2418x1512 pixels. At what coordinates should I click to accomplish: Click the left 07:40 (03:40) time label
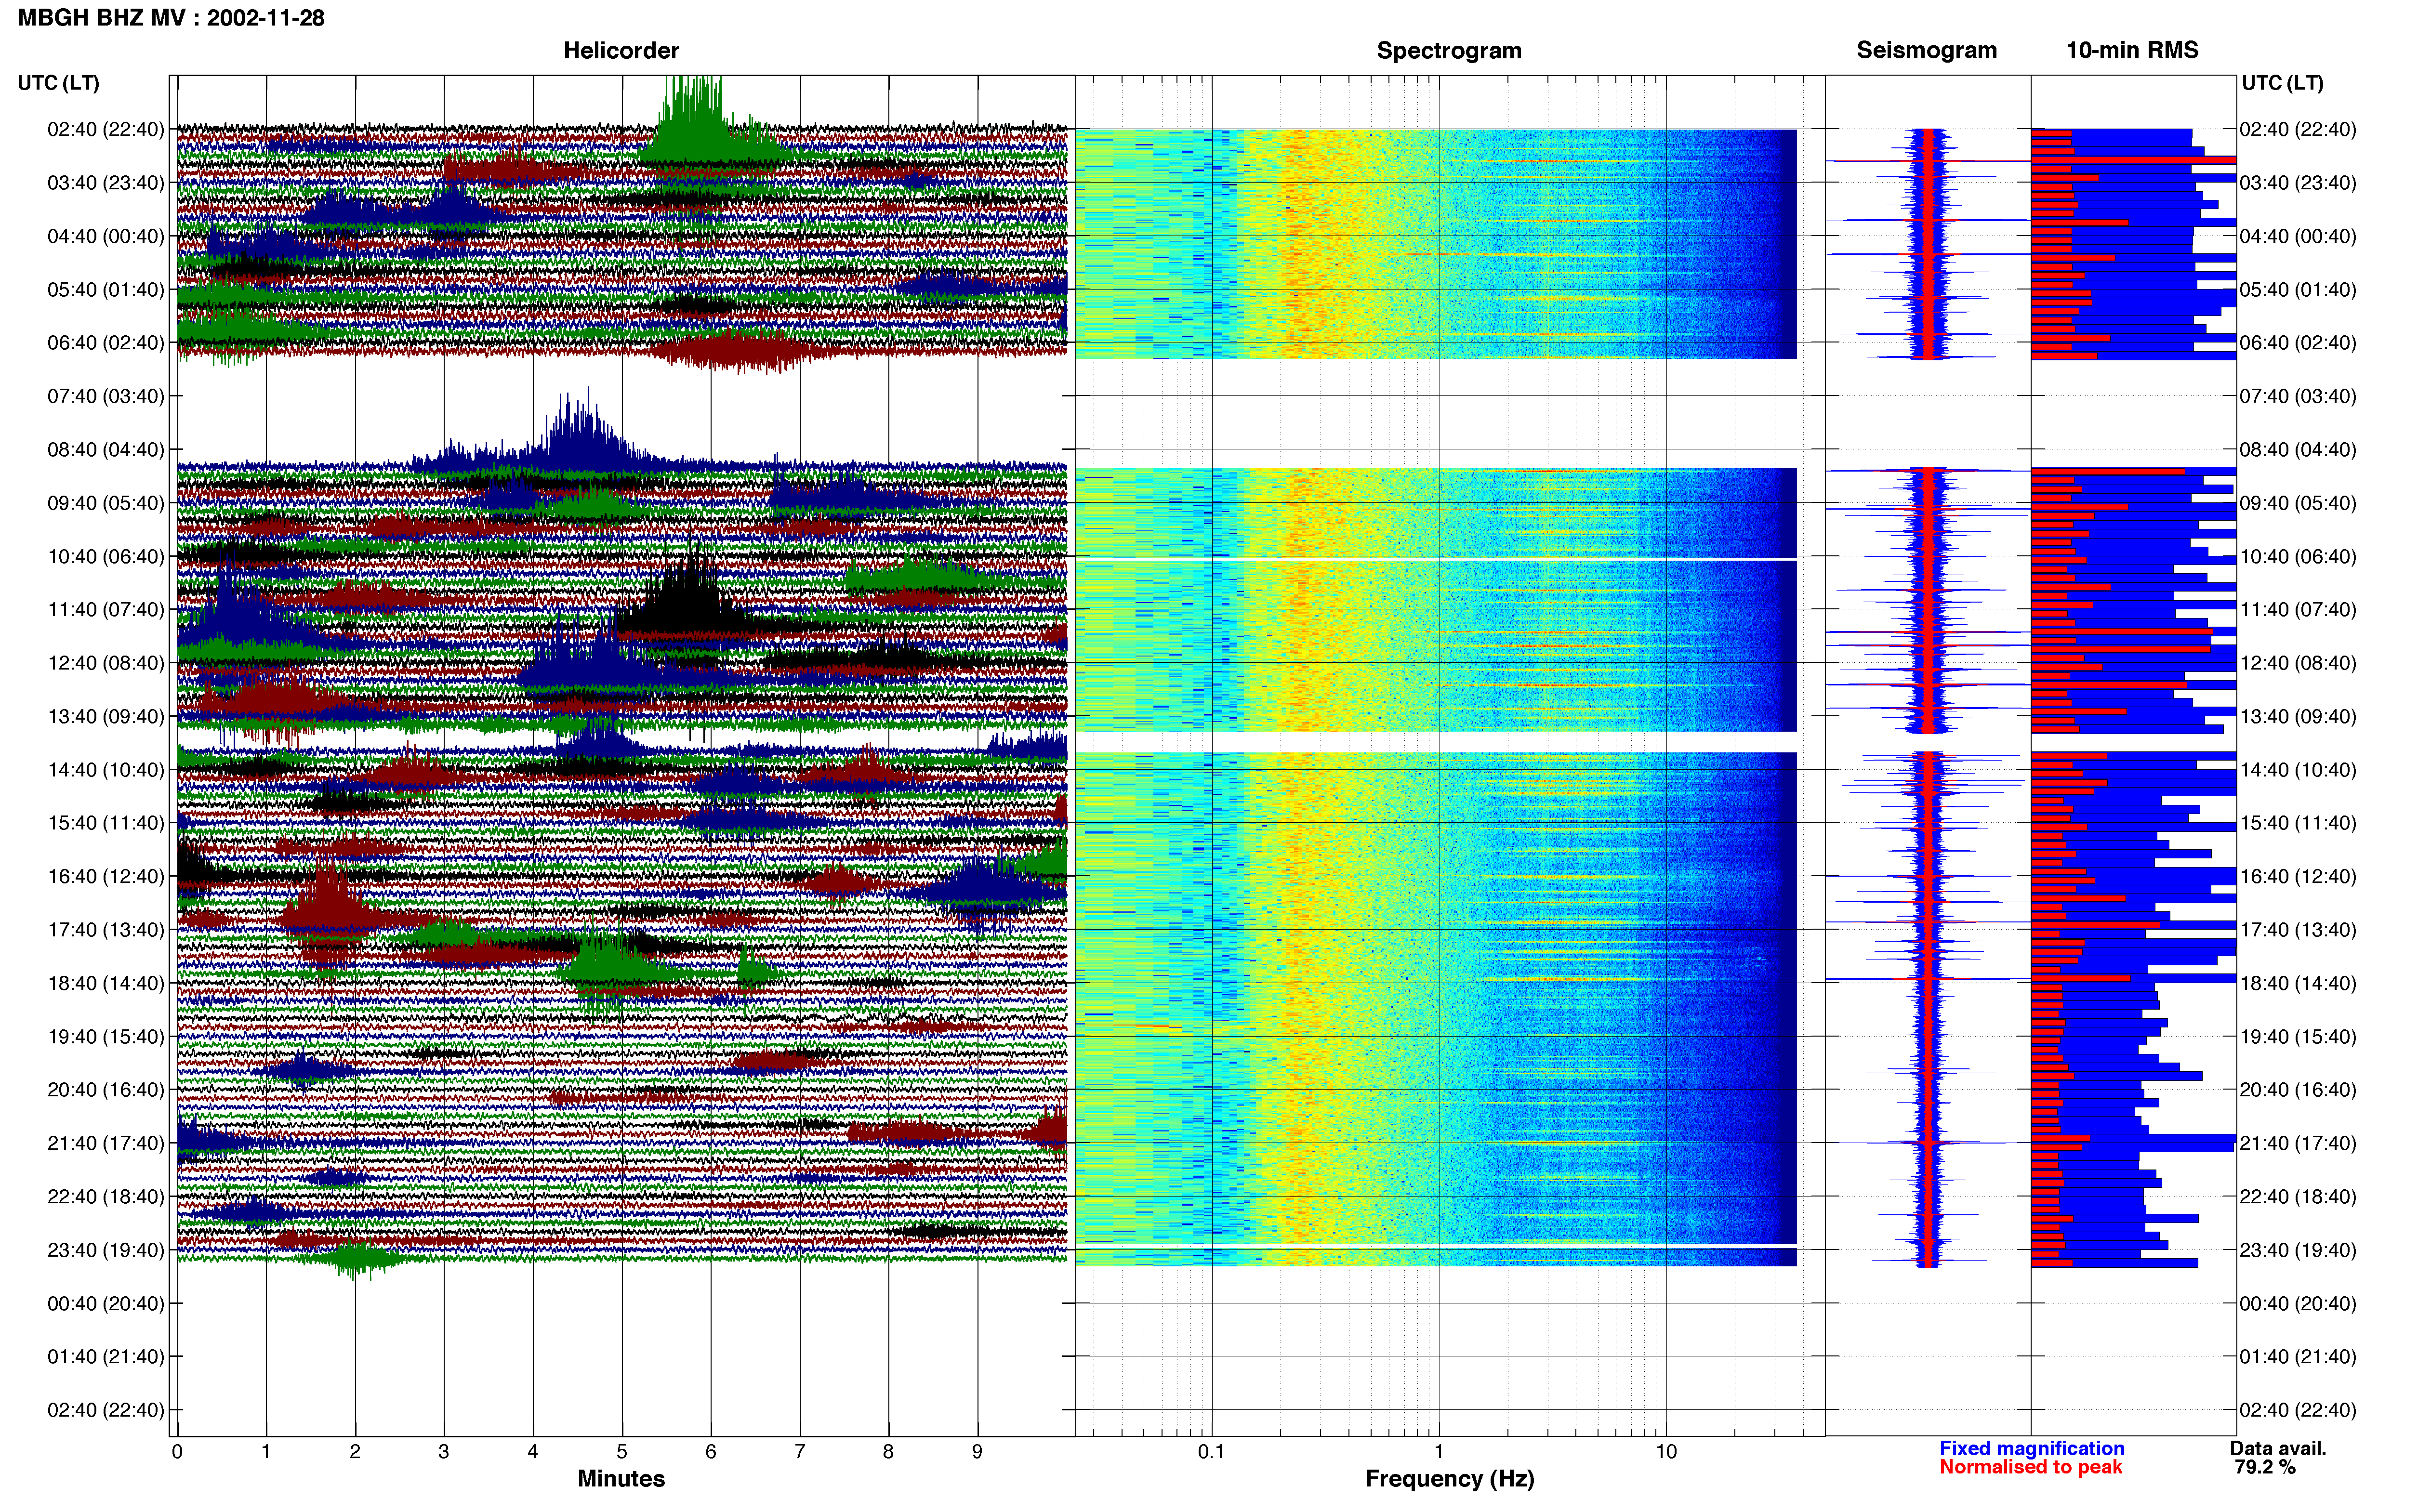pos(106,396)
